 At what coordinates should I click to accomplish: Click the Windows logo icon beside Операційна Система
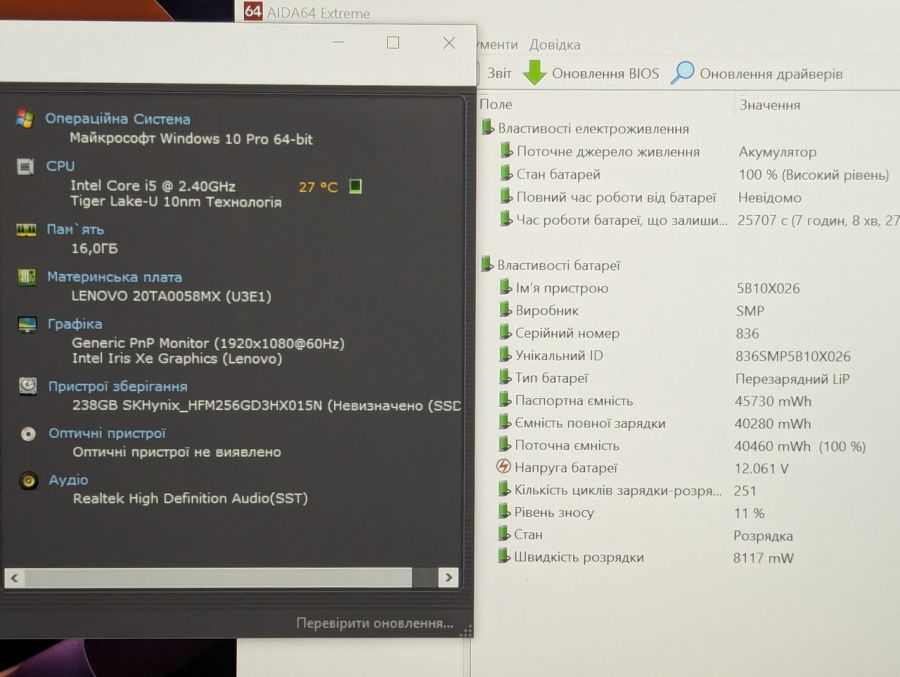pyautogui.click(x=25, y=119)
